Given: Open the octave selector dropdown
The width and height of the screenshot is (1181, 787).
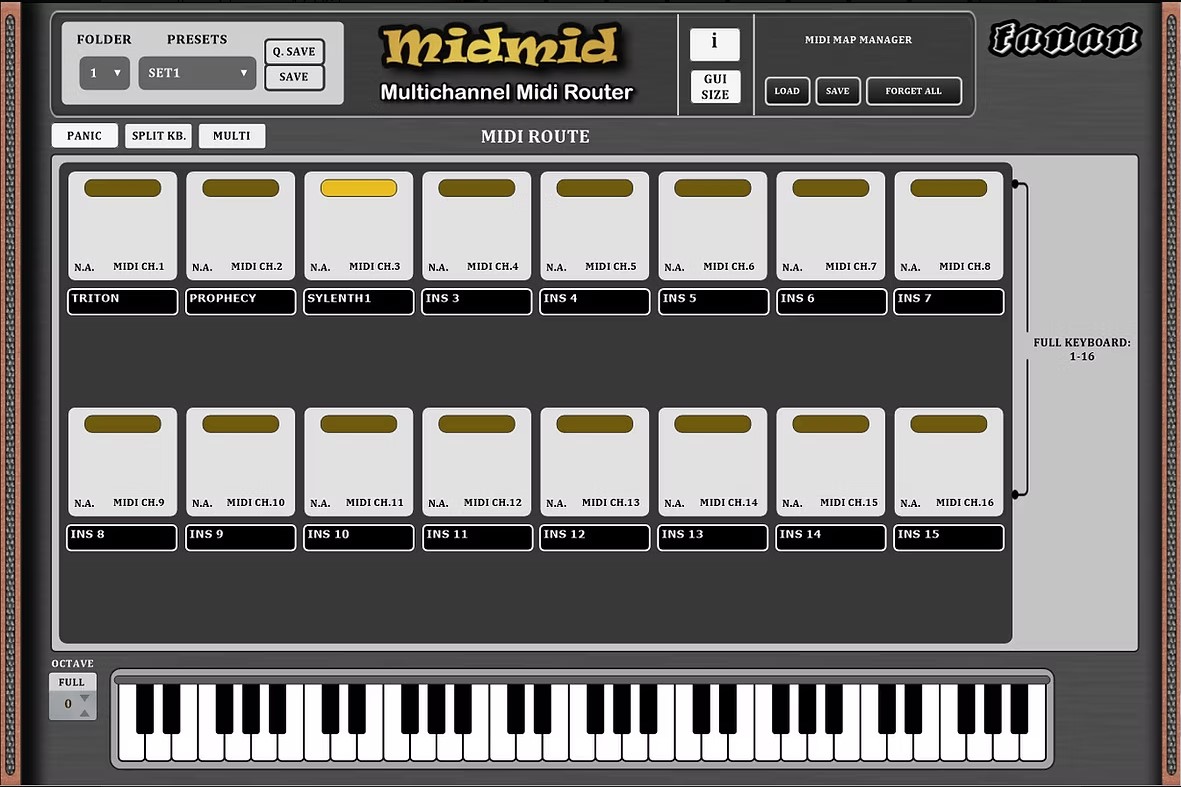Looking at the screenshot, I should coord(72,703).
